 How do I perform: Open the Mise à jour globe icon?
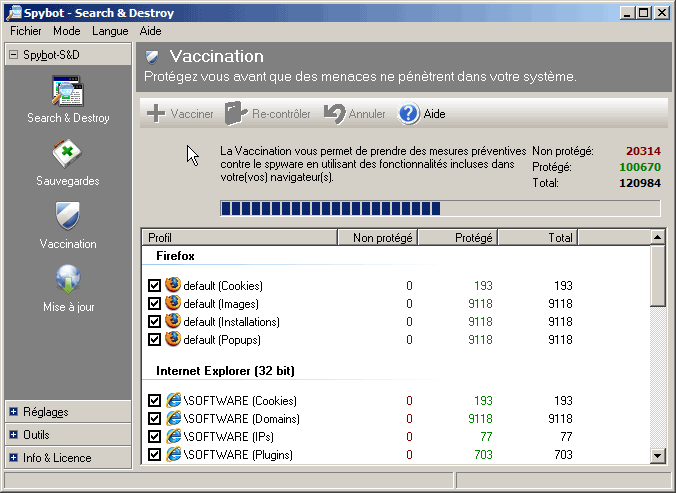68,279
